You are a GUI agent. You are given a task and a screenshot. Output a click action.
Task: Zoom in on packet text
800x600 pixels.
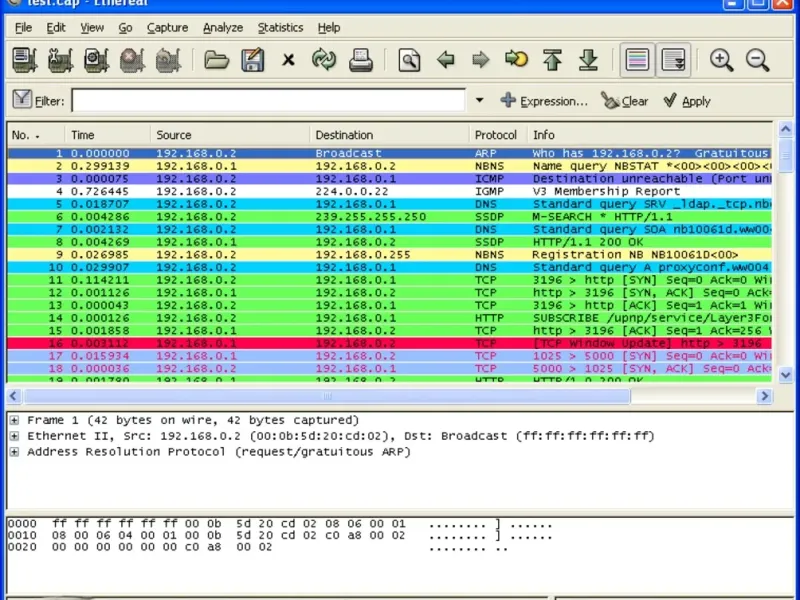click(721, 60)
